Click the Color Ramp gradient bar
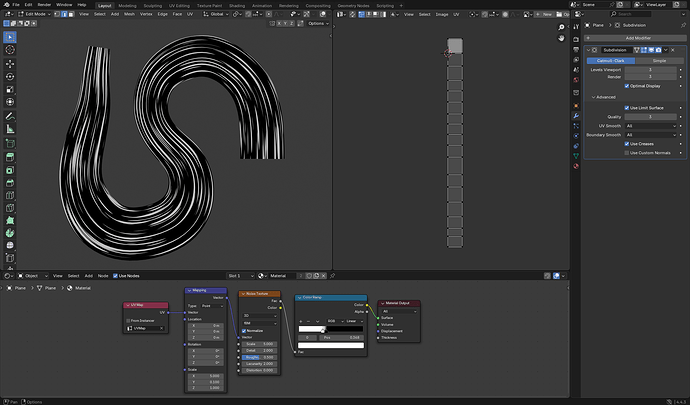This screenshot has width=690, height=405. (x=330, y=329)
